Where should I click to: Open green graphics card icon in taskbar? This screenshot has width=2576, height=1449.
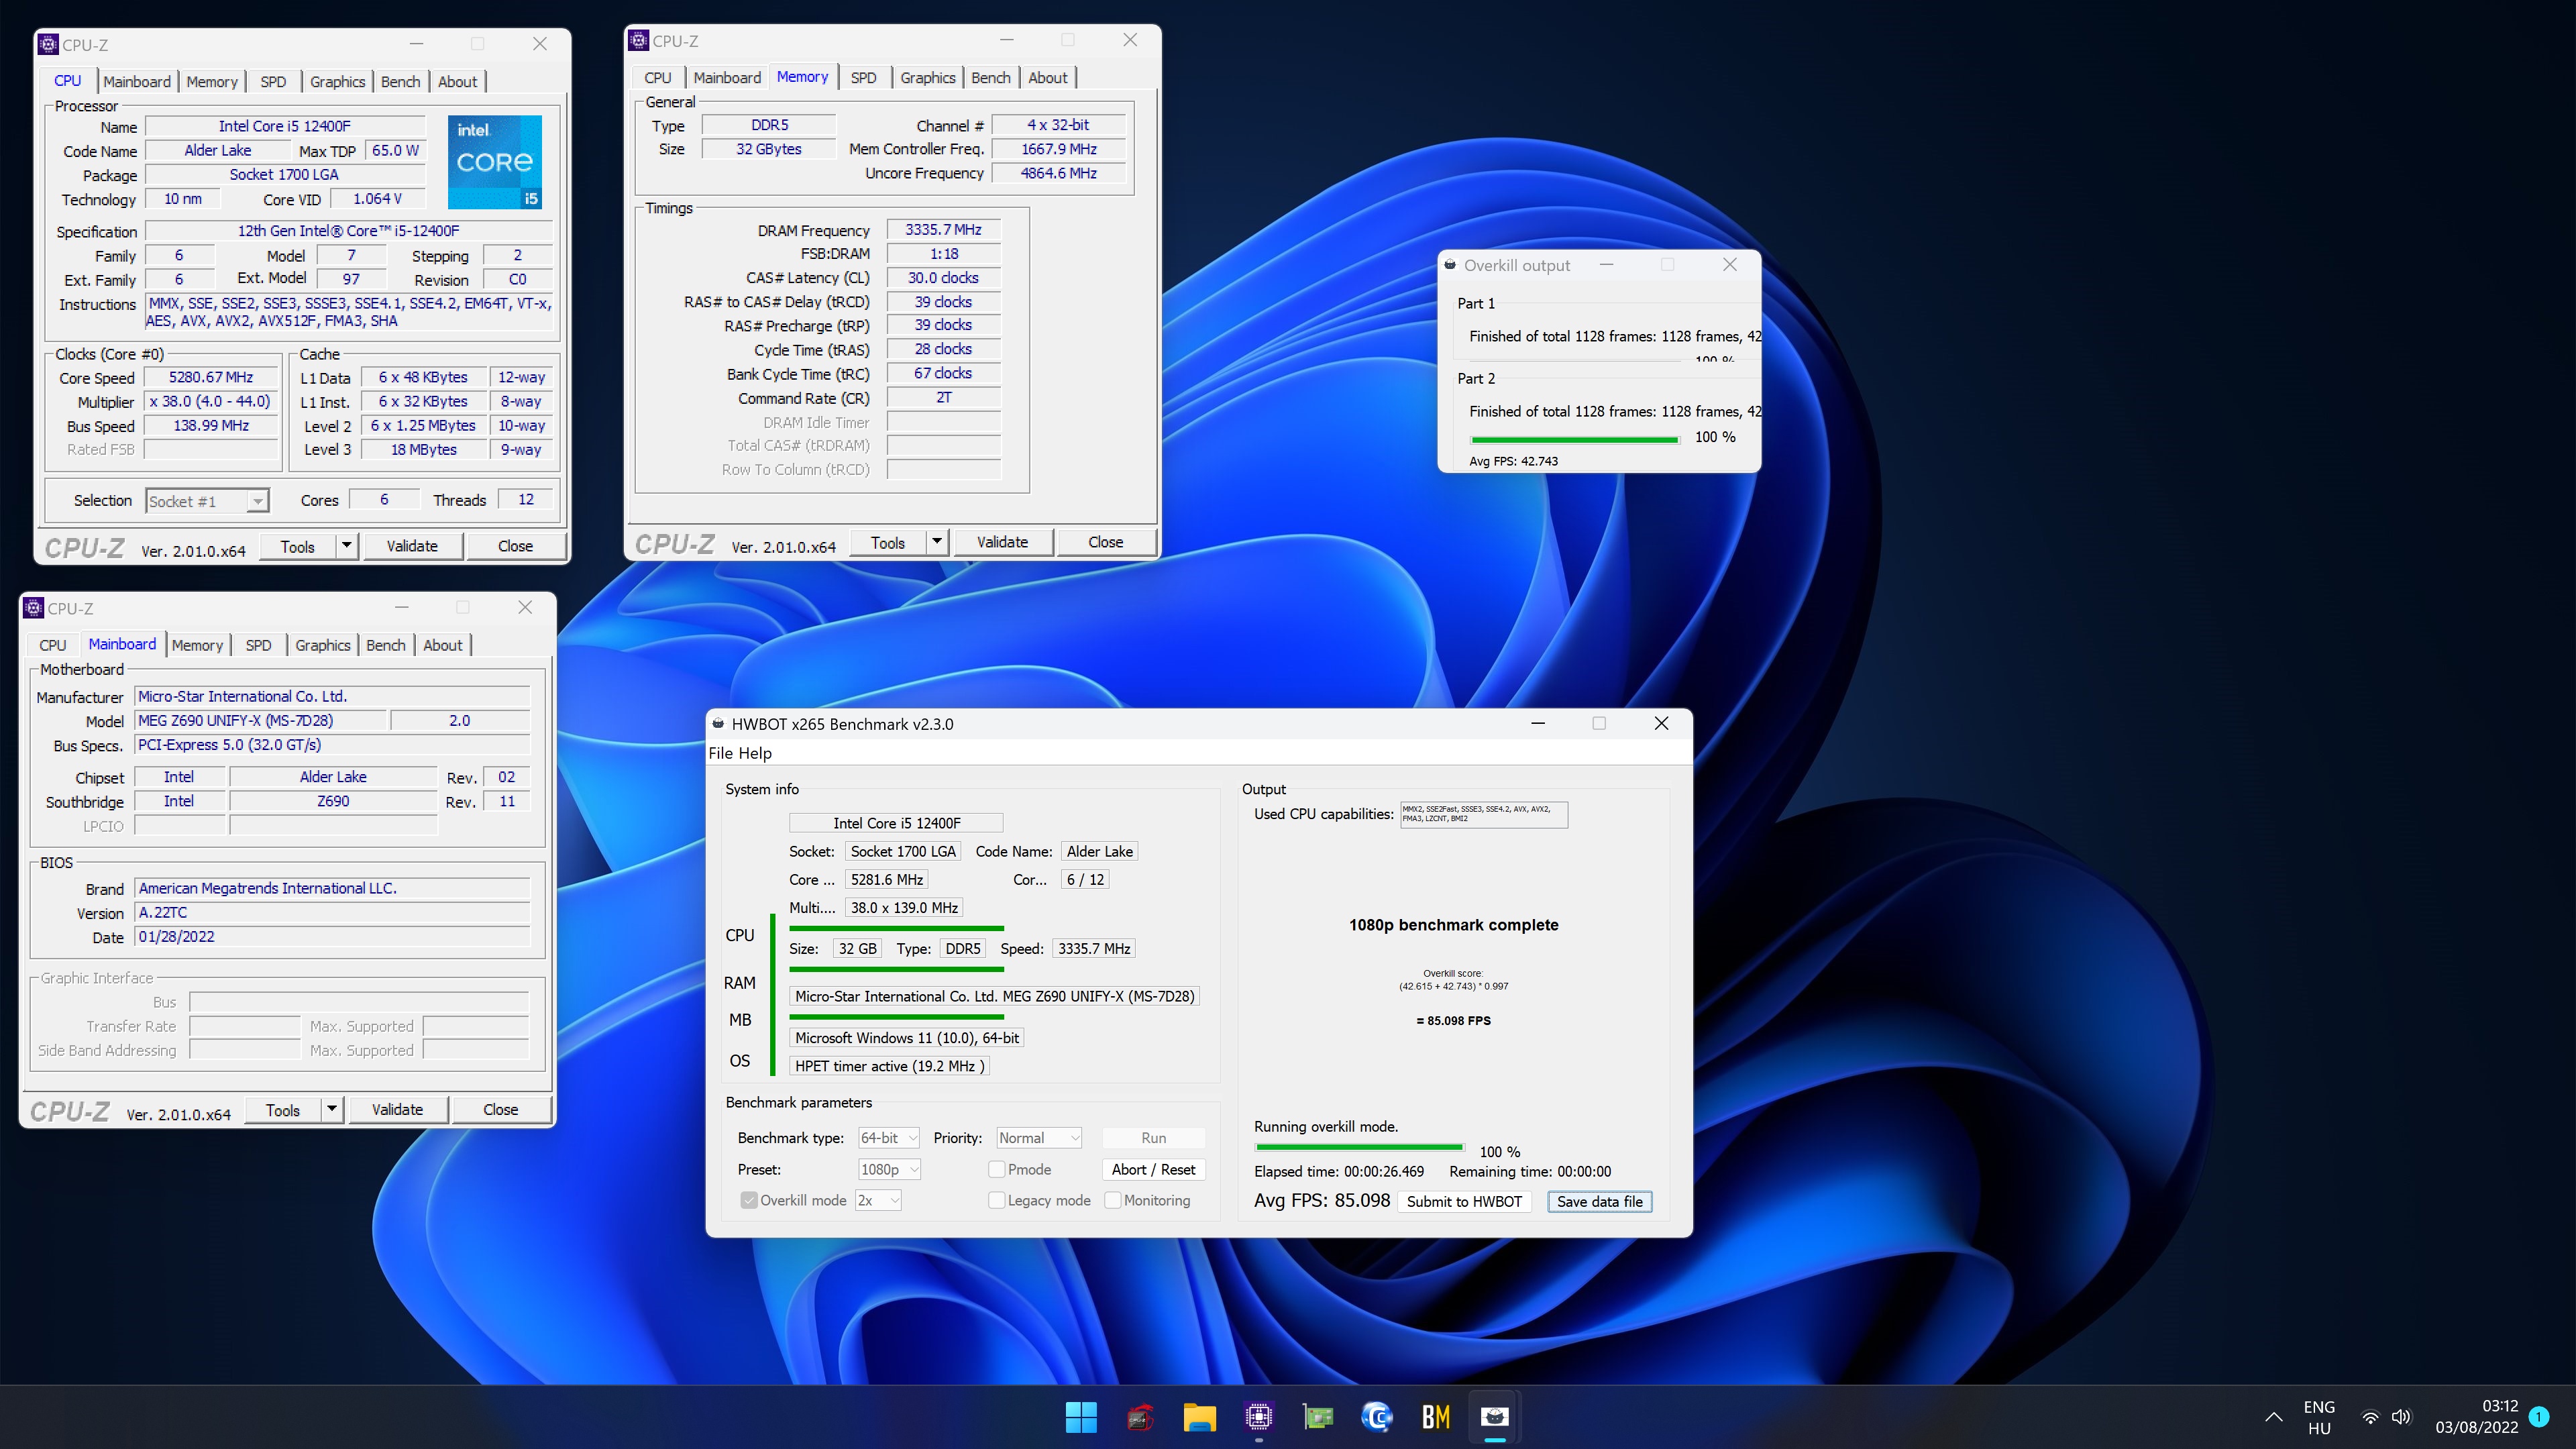point(1318,1416)
